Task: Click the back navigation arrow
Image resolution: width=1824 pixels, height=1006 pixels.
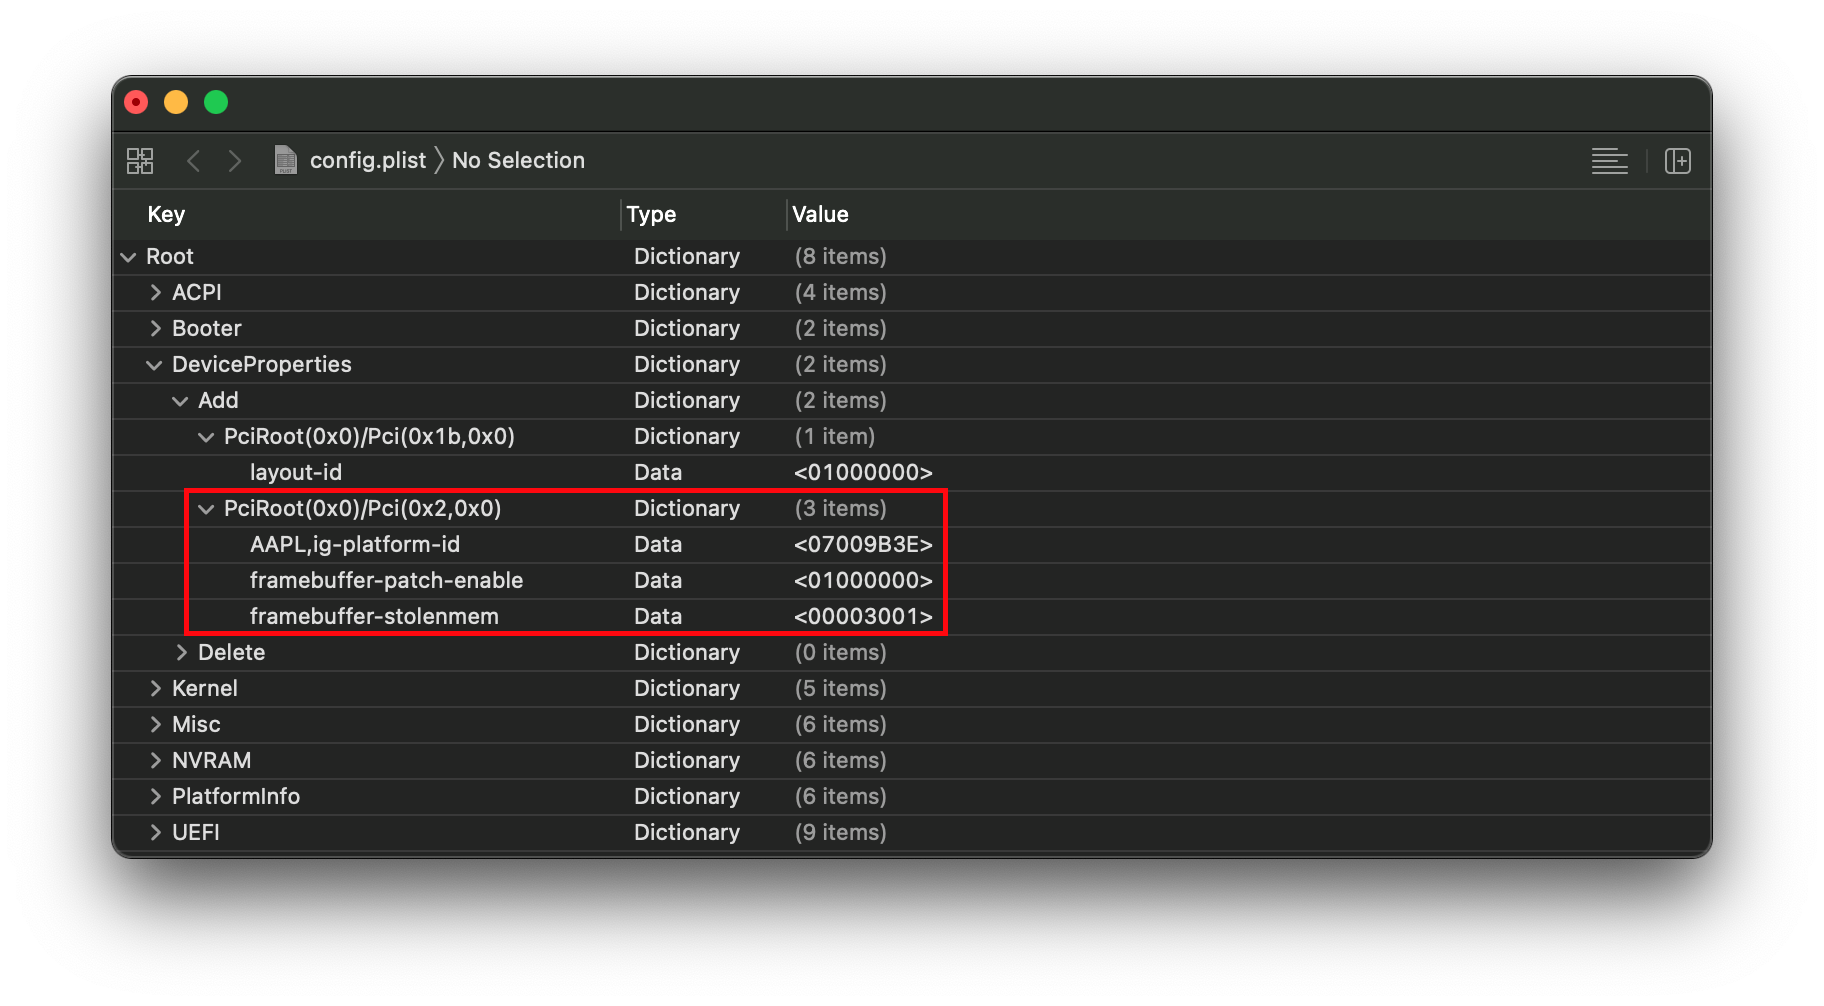Action: (x=194, y=161)
